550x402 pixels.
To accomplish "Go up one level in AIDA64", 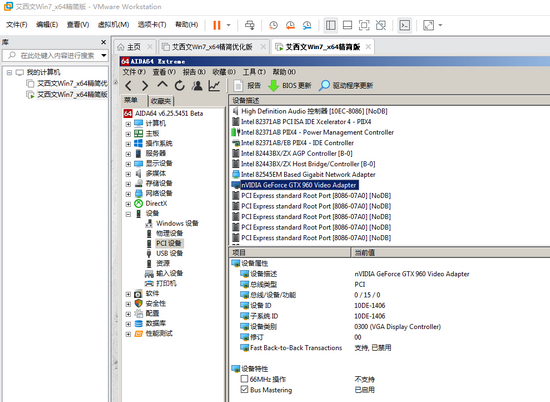I will [x=162, y=85].
